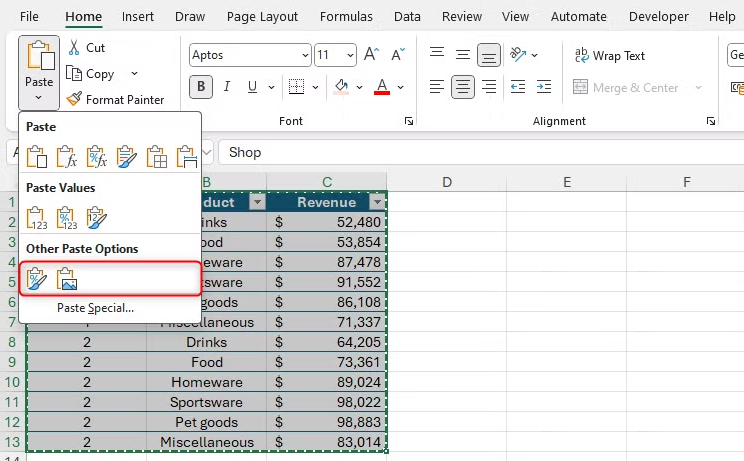Click the Borders icon
This screenshot has height=461, width=744.
(x=297, y=87)
